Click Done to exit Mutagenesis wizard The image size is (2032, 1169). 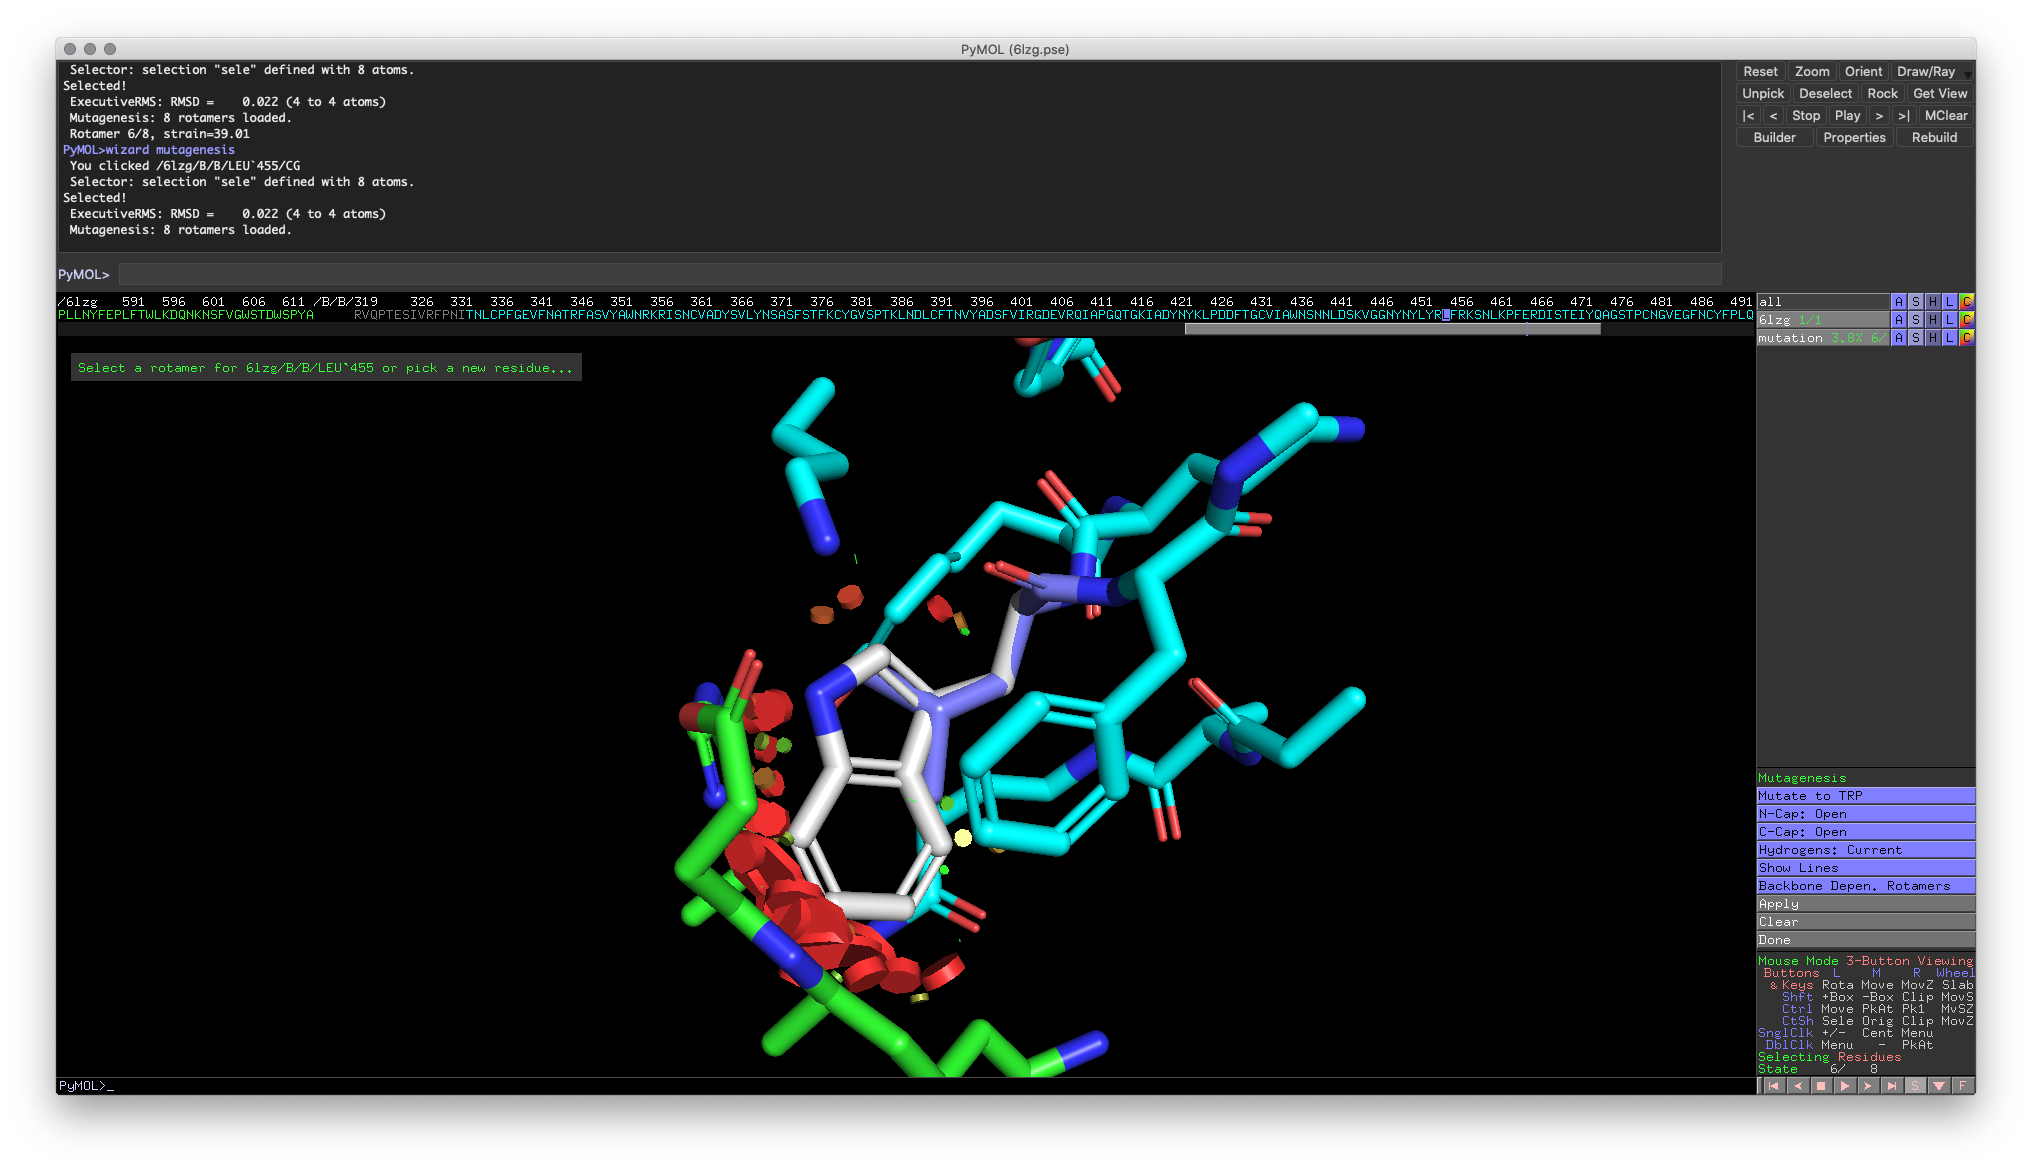click(x=1865, y=940)
